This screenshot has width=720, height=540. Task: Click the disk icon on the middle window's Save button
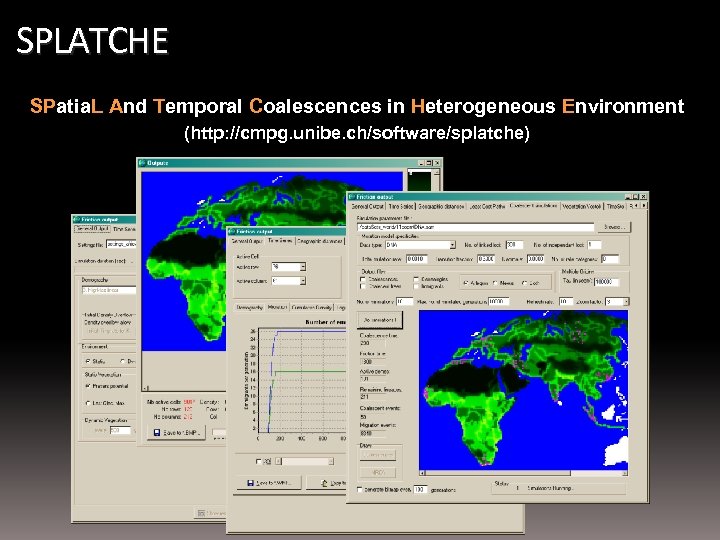(x=250, y=483)
